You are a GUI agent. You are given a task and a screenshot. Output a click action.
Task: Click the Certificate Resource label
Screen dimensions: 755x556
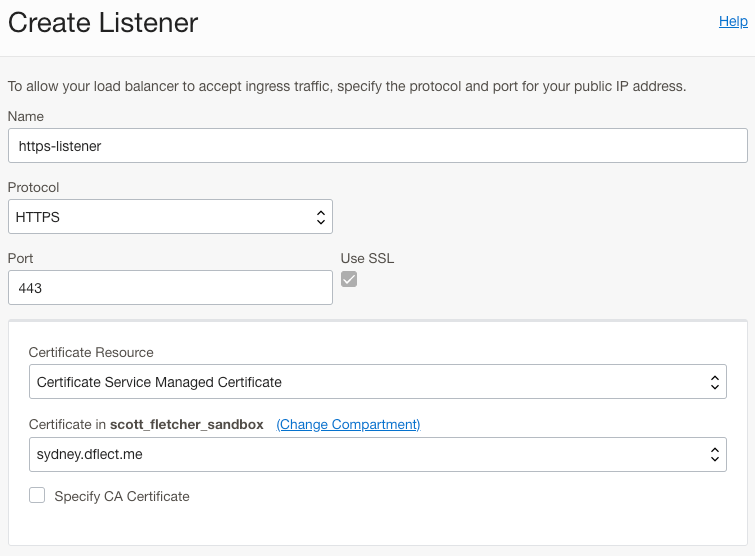pyautogui.click(x=91, y=352)
